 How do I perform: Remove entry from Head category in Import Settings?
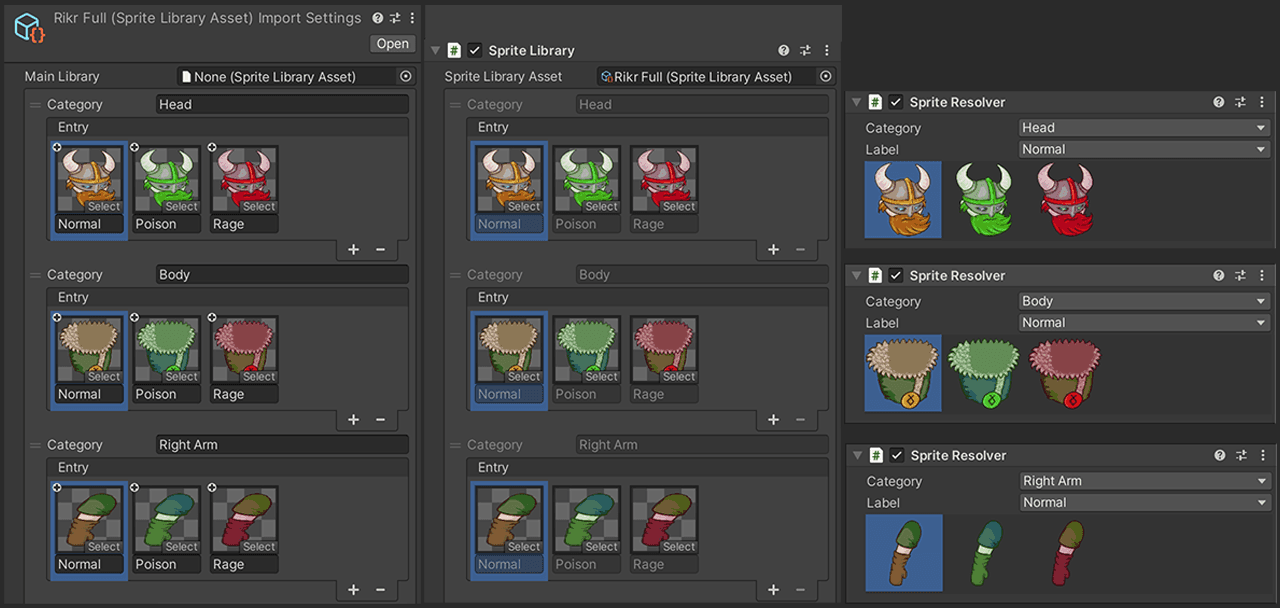click(380, 249)
